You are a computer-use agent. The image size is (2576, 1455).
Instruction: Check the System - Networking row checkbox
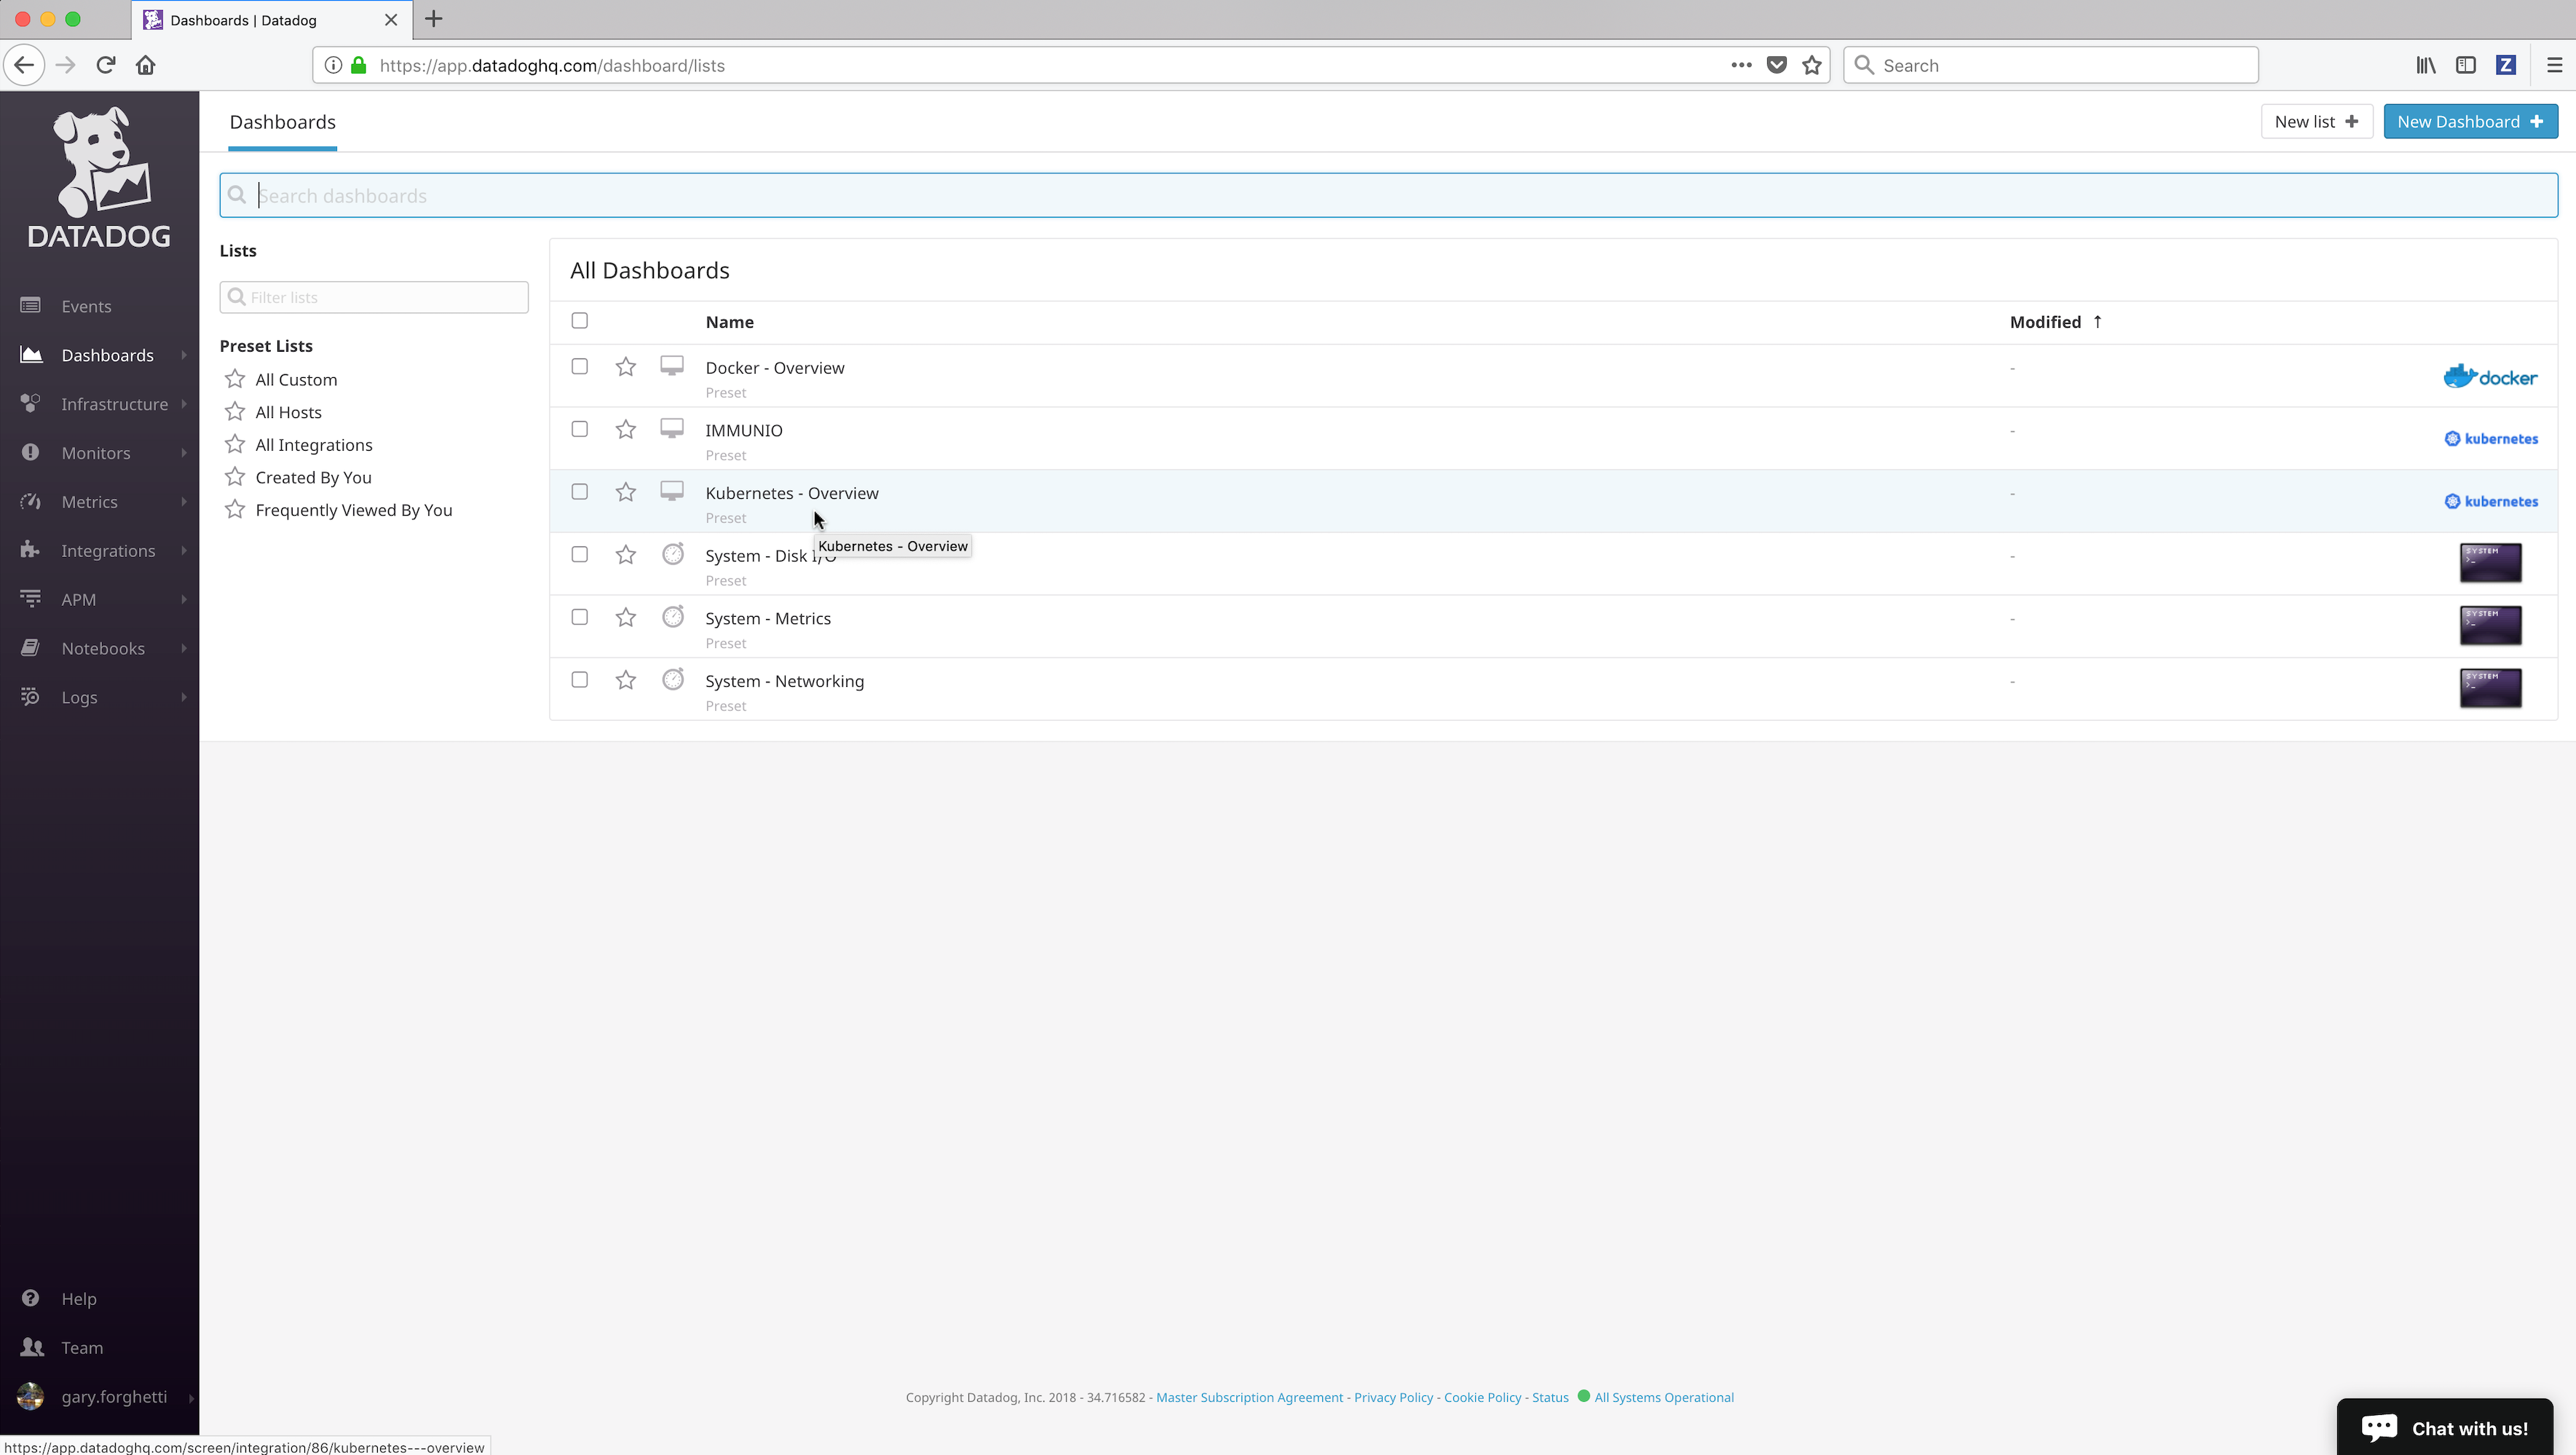point(580,680)
